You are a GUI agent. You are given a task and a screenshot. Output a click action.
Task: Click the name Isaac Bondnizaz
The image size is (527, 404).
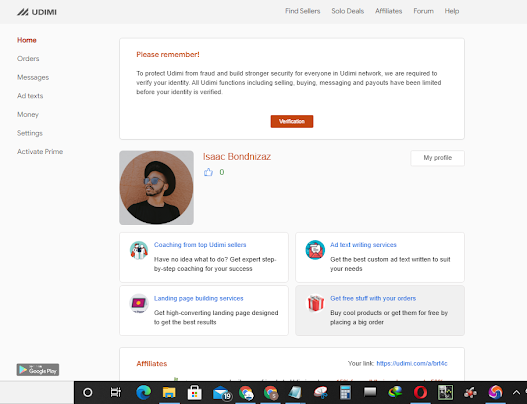click(x=237, y=157)
